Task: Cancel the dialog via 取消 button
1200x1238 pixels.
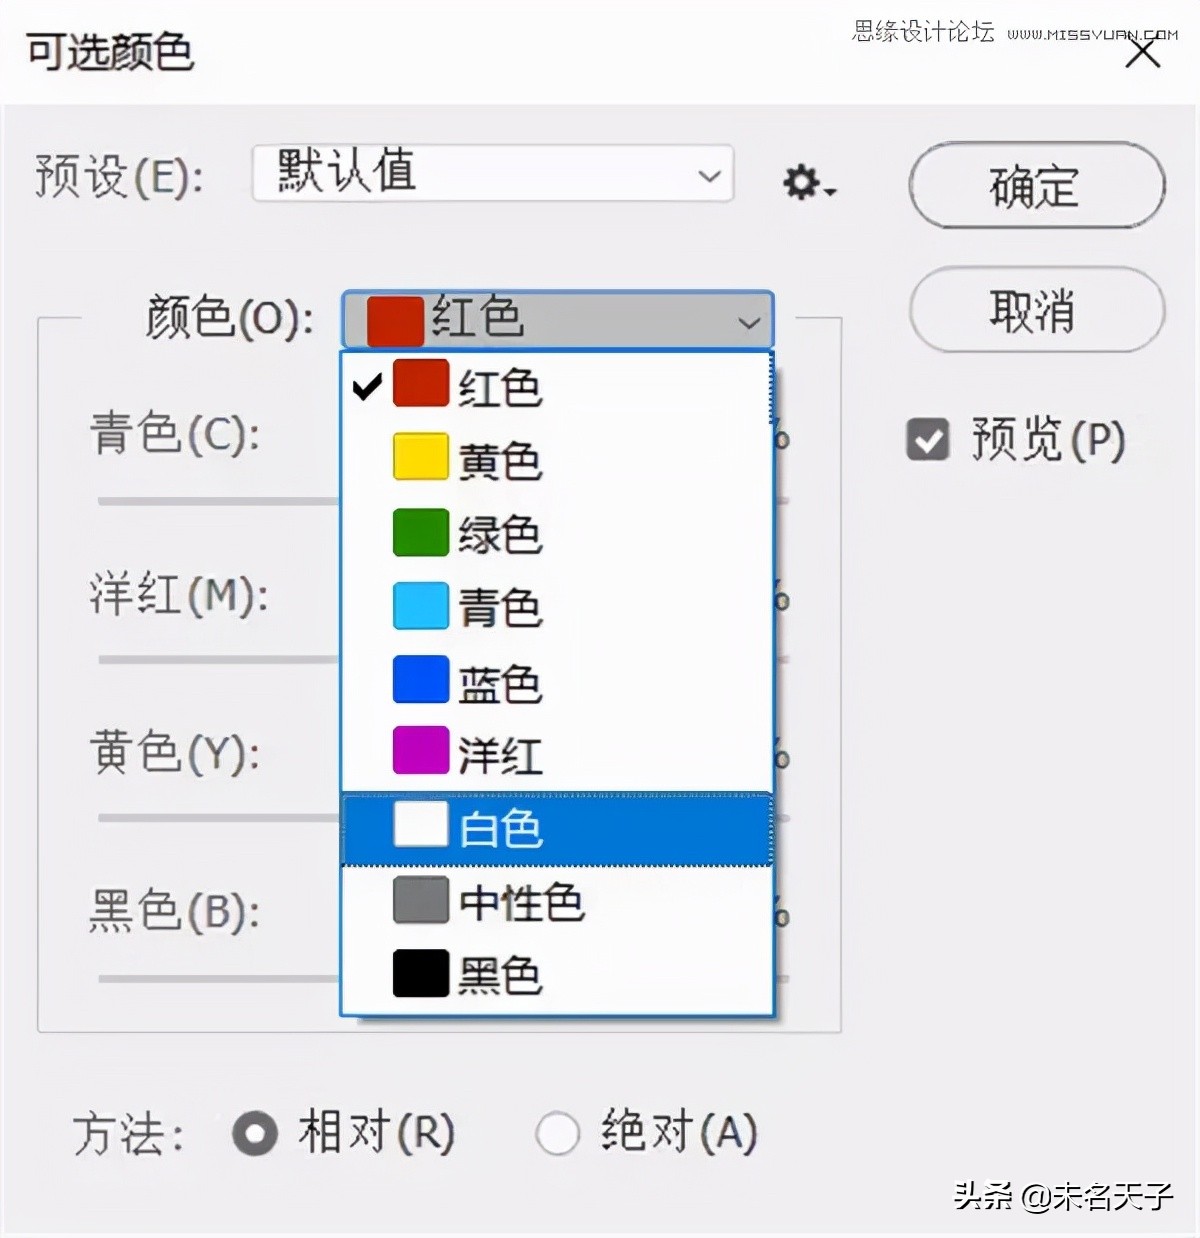Action: [x=1036, y=311]
